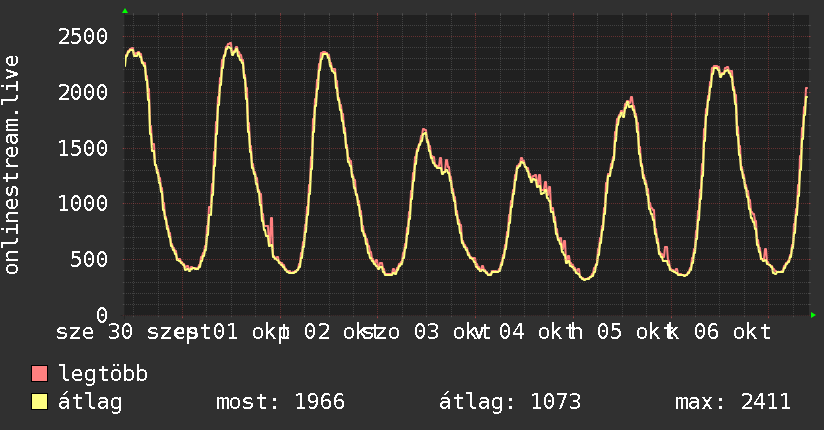Screen dimensions: 824x430
Task: Click the yellow átlag legend swatch
Action: pos(39,402)
